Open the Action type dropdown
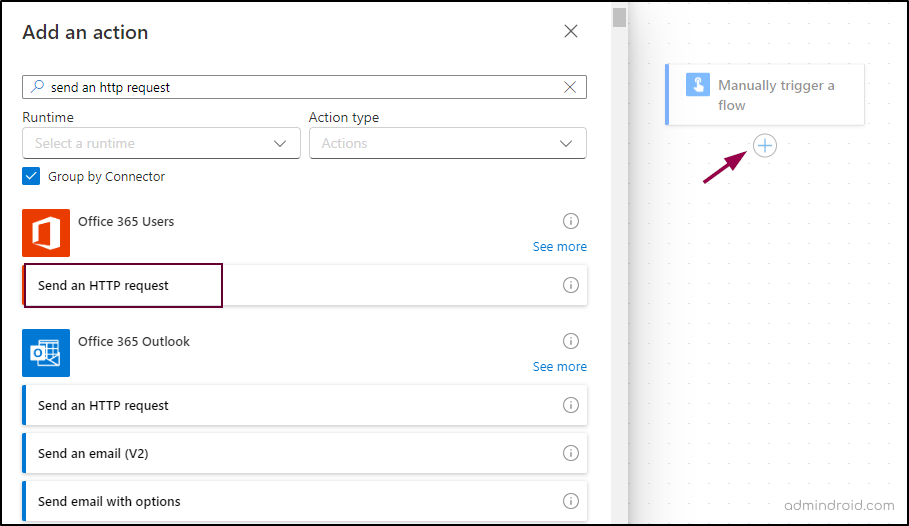The image size is (909, 526). [447, 143]
